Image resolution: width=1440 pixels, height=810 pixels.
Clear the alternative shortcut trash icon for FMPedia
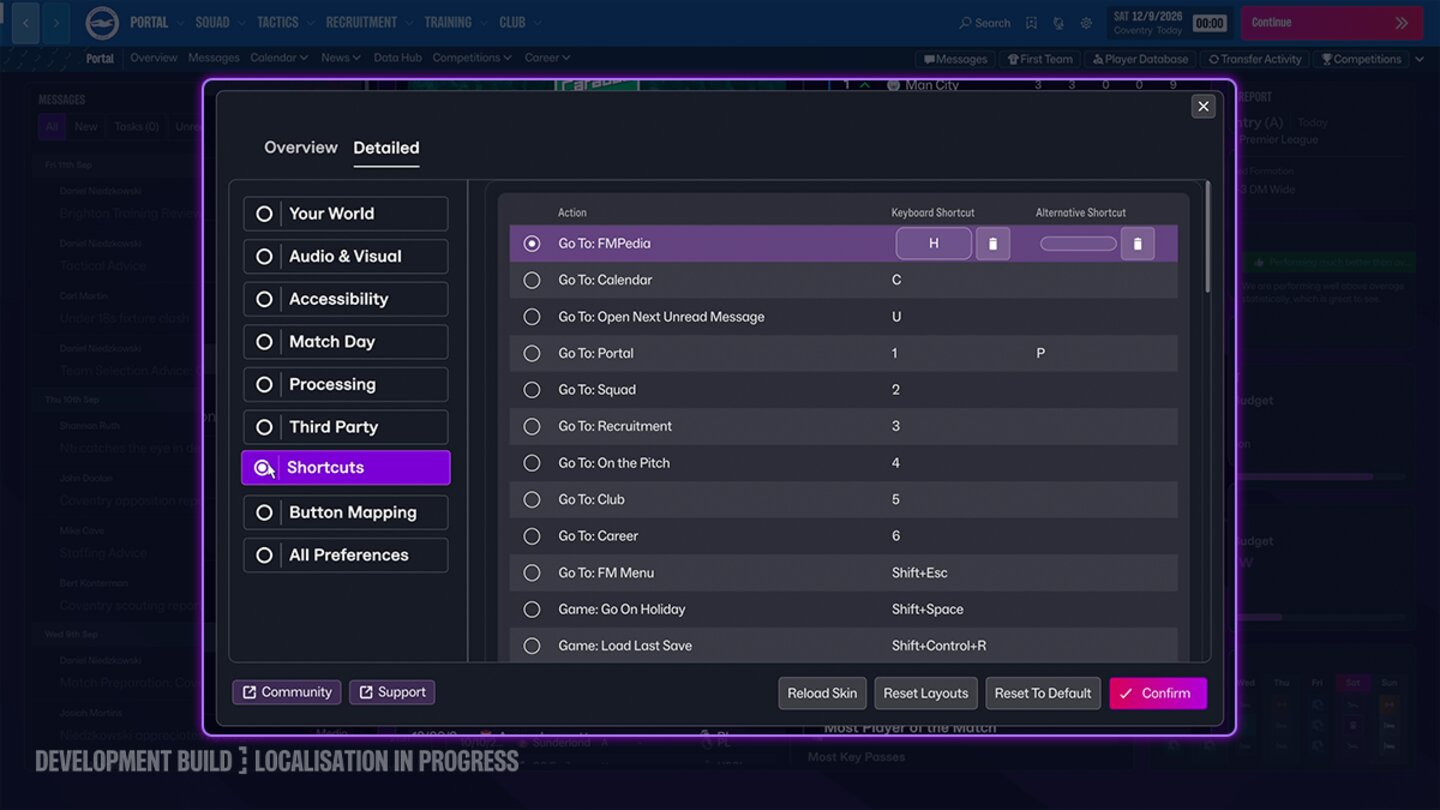[x=1137, y=244]
